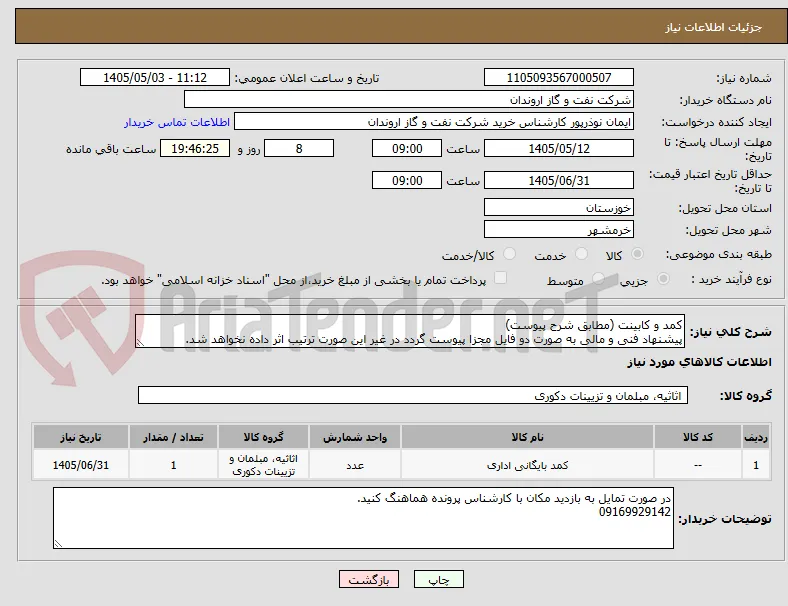The width and height of the screenshot is (788, 606).
Task: Click the تعداد / مقدار column header
Action: point(173,437)
